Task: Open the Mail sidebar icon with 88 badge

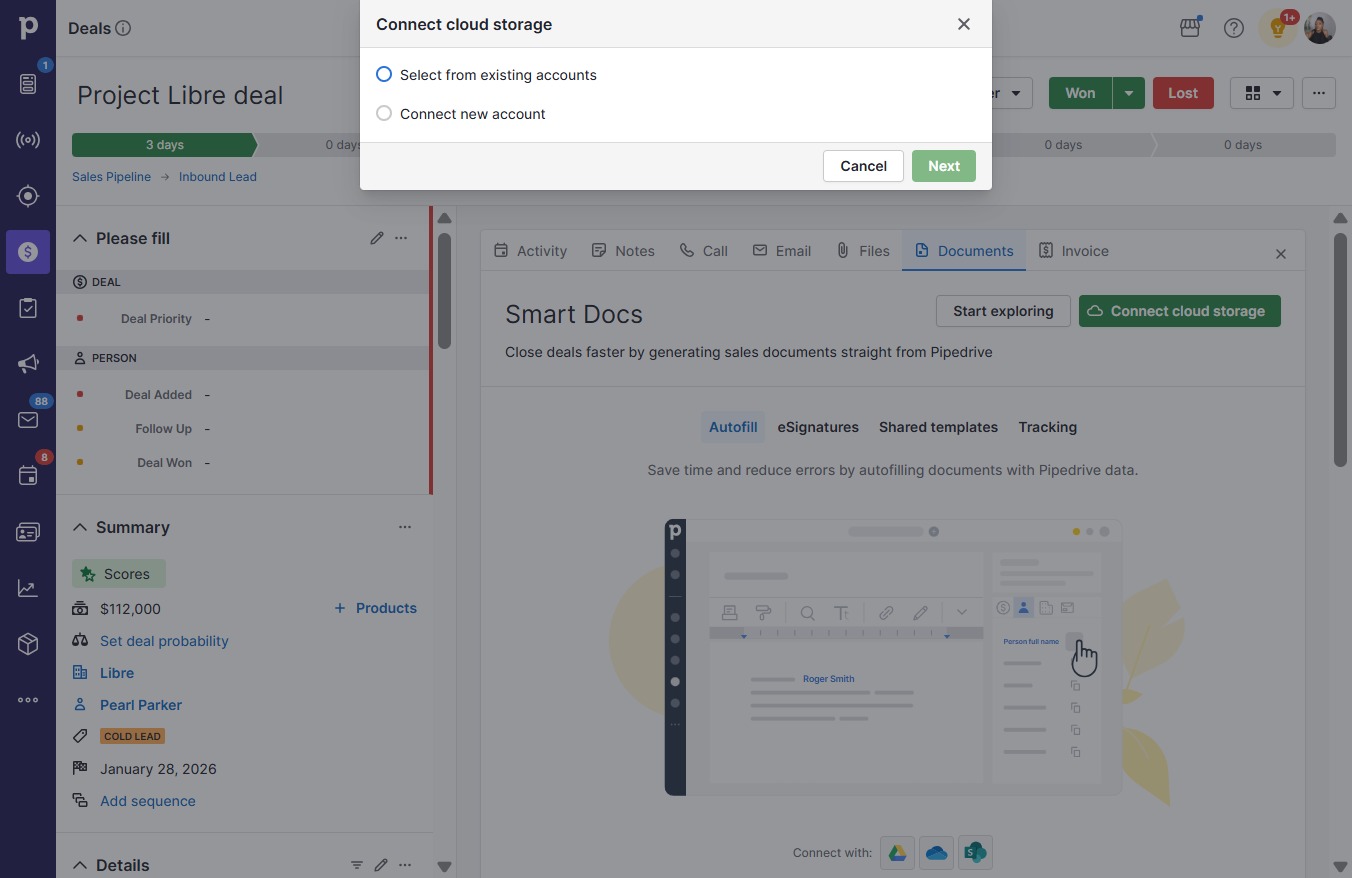Action: pos(28,420)
